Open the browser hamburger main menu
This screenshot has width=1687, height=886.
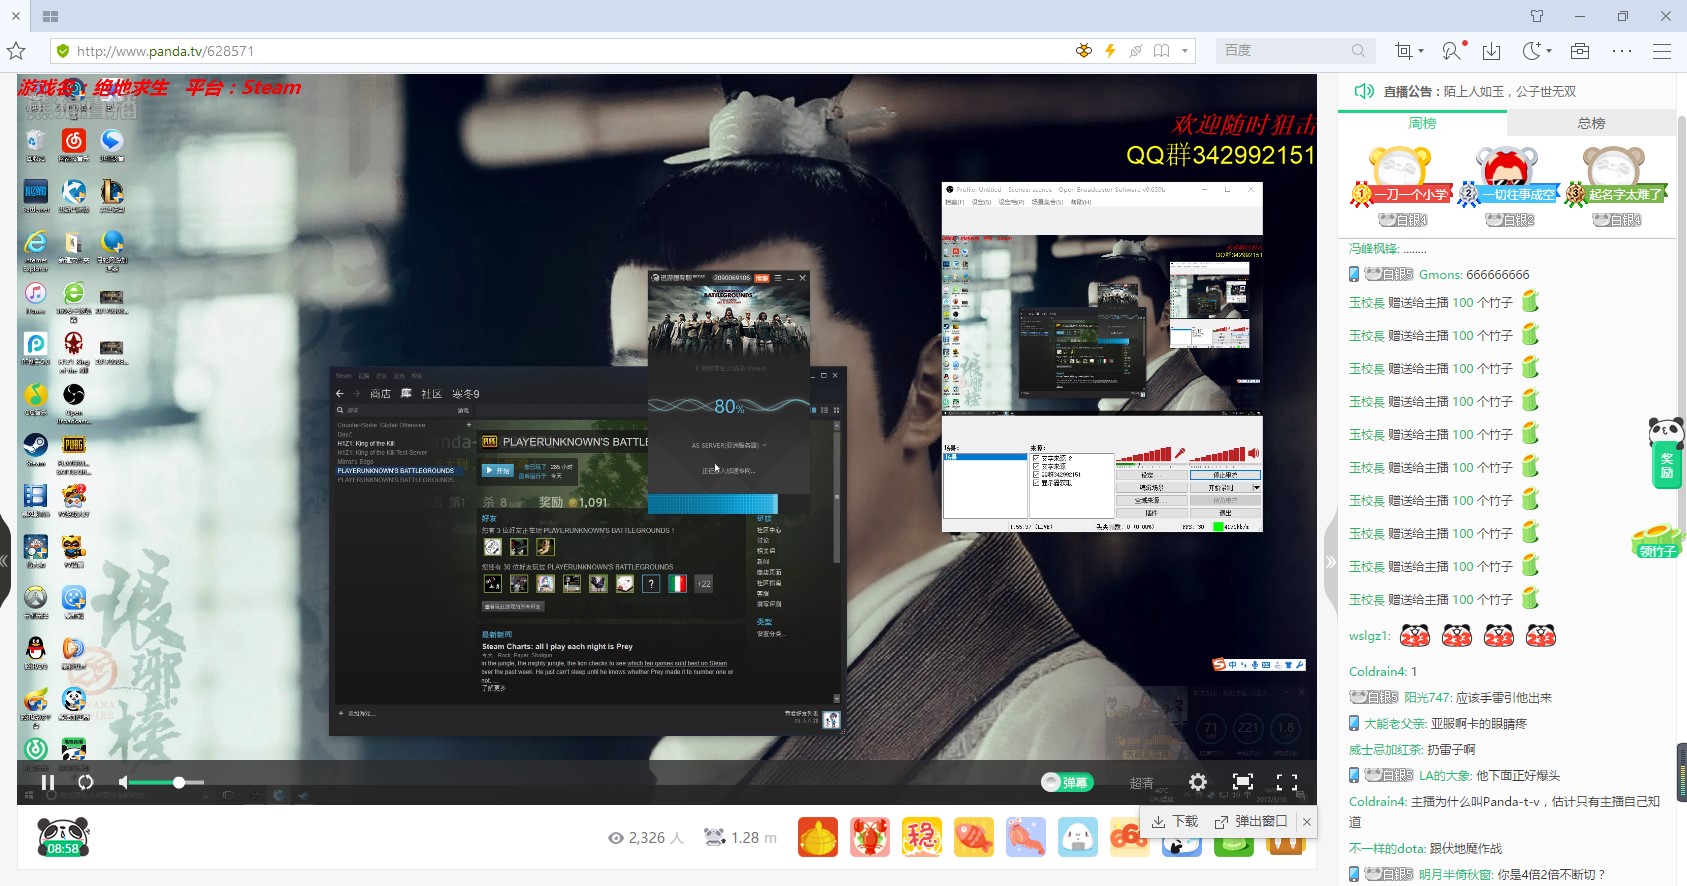click(x=1662, y=50)
